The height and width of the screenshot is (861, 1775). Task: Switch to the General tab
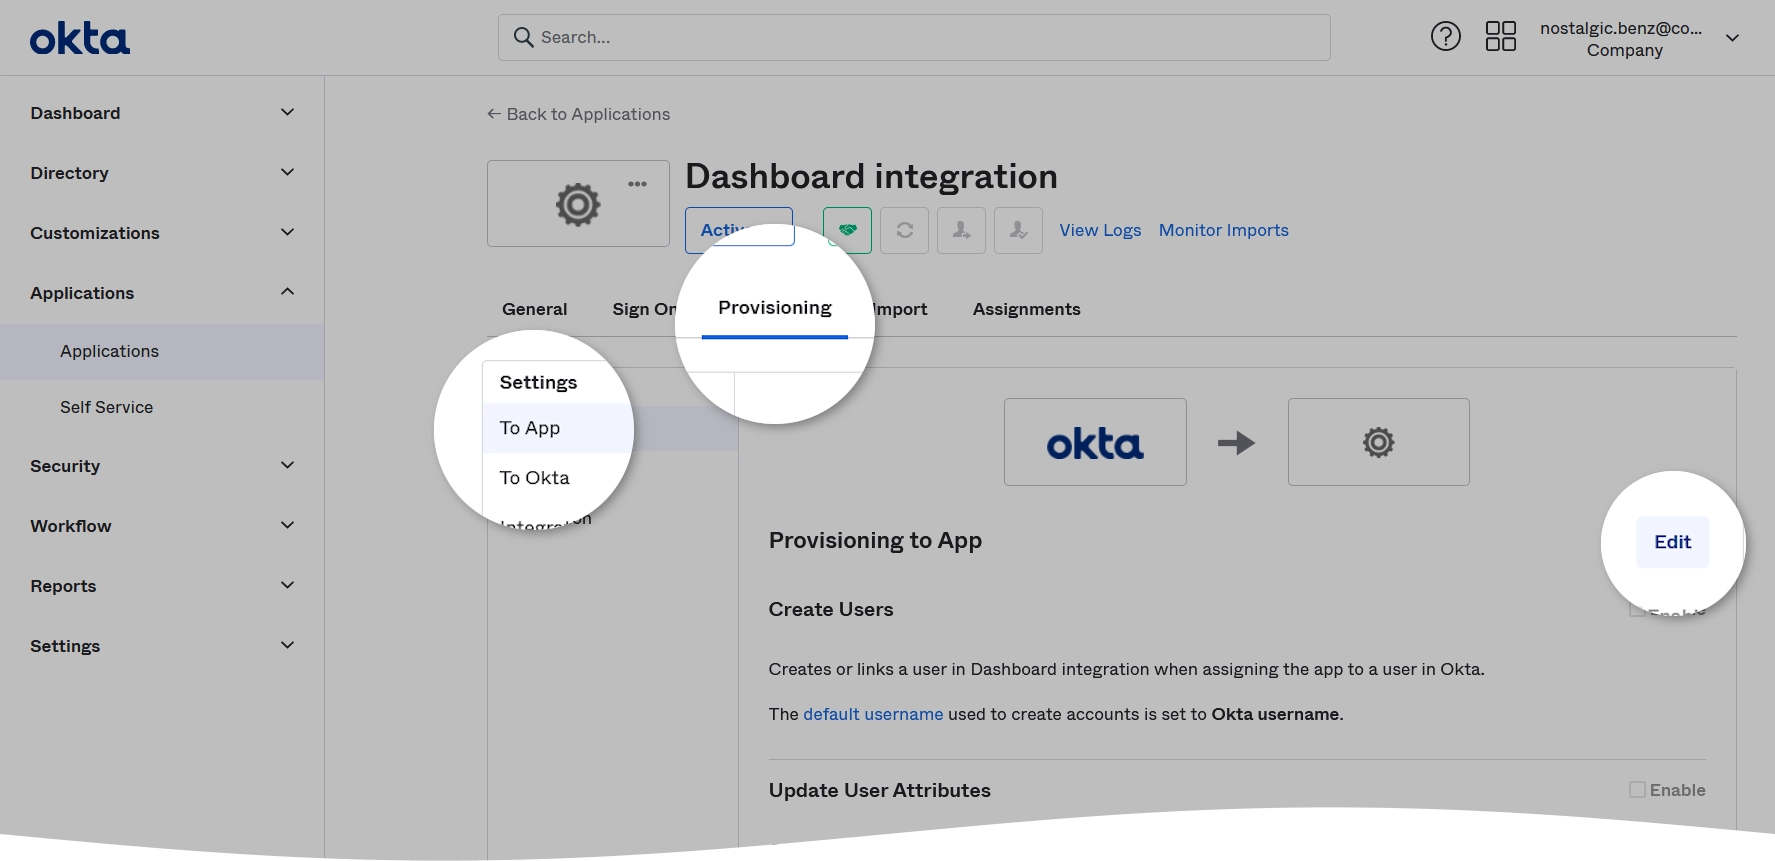pos(534,309)
